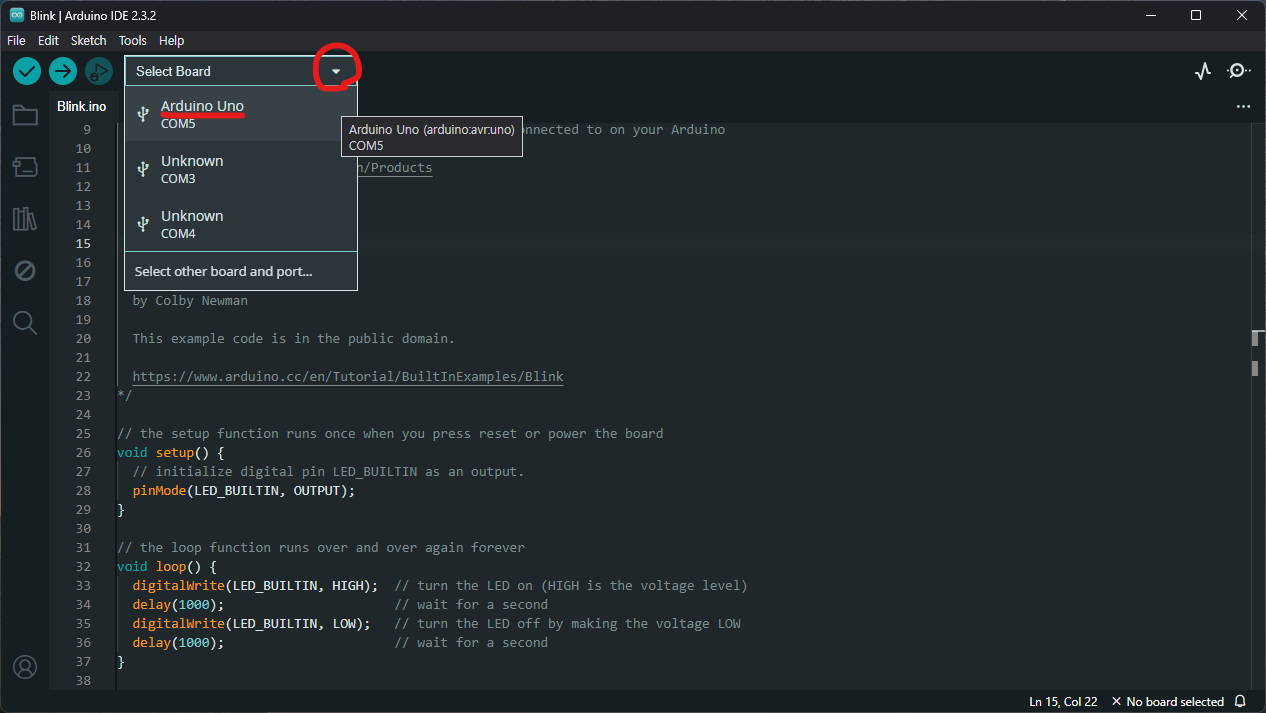Viewport: 1266px width, 713px height.
Task: Select Arduino Uno on COM5
Action: click(x=241, y=114)
